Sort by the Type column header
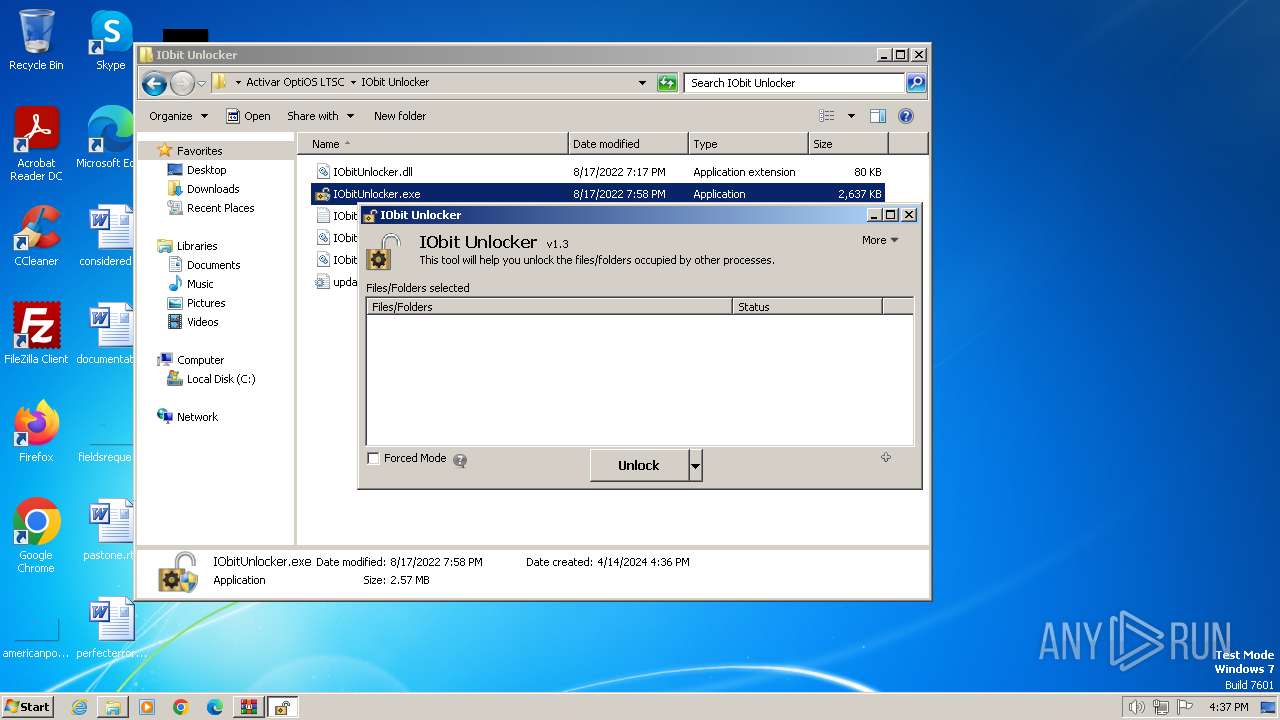The image size is (1280, 720). 748,144
